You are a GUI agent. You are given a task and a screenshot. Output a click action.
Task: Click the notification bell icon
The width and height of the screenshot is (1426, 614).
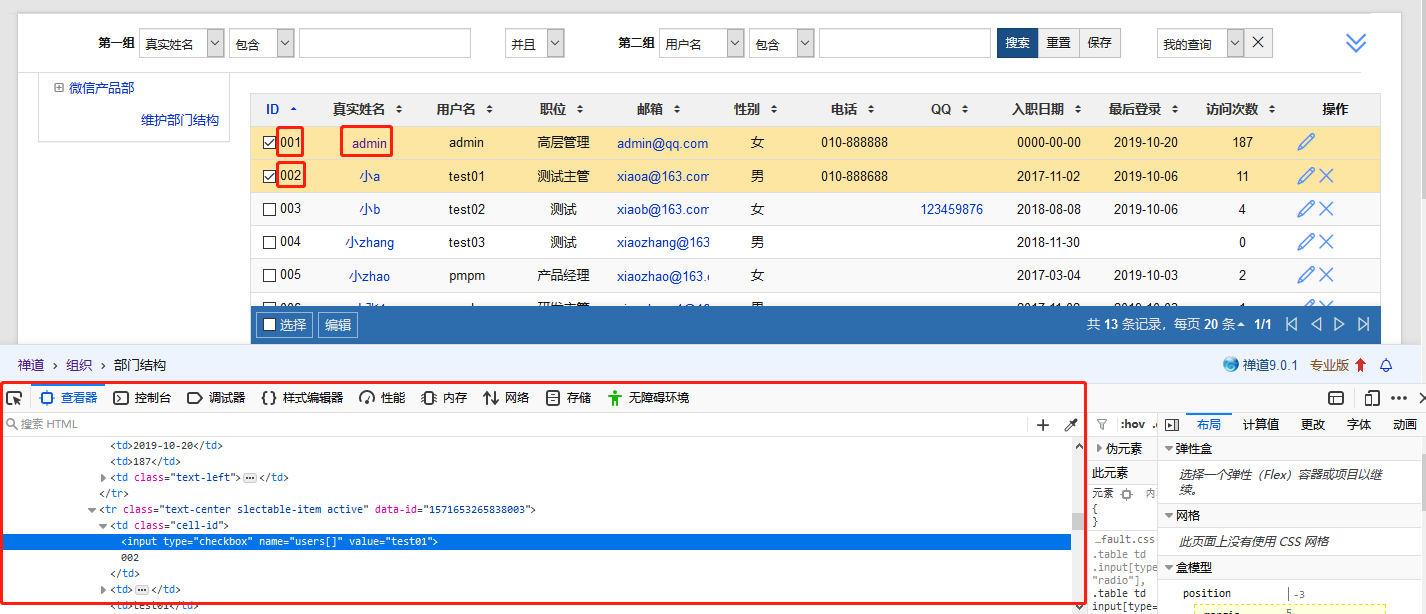point(1386,365)
